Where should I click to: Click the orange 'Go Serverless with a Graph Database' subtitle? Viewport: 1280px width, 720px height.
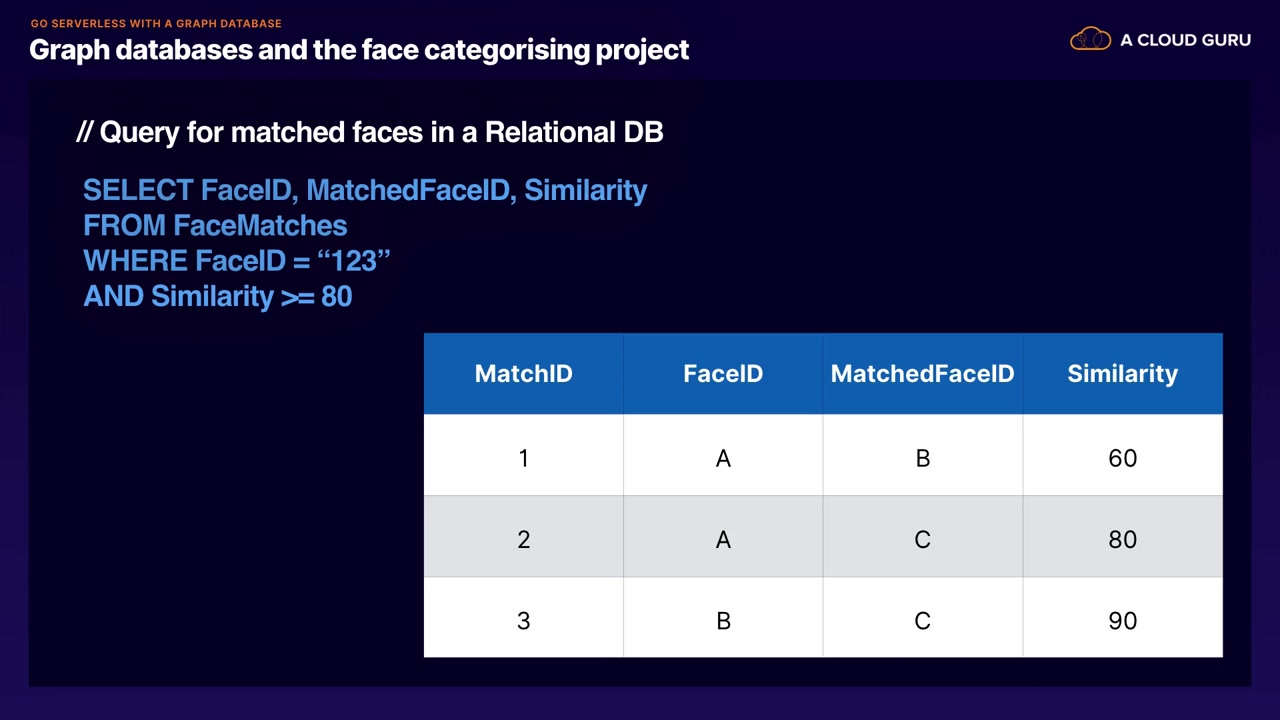(156, 23)
